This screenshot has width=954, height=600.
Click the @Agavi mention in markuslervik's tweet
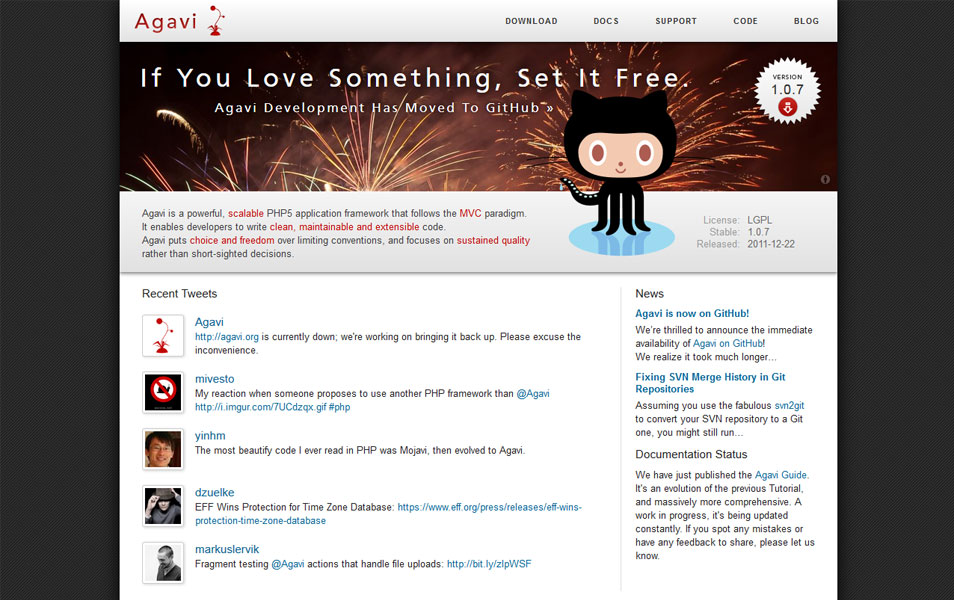[288, 564]
